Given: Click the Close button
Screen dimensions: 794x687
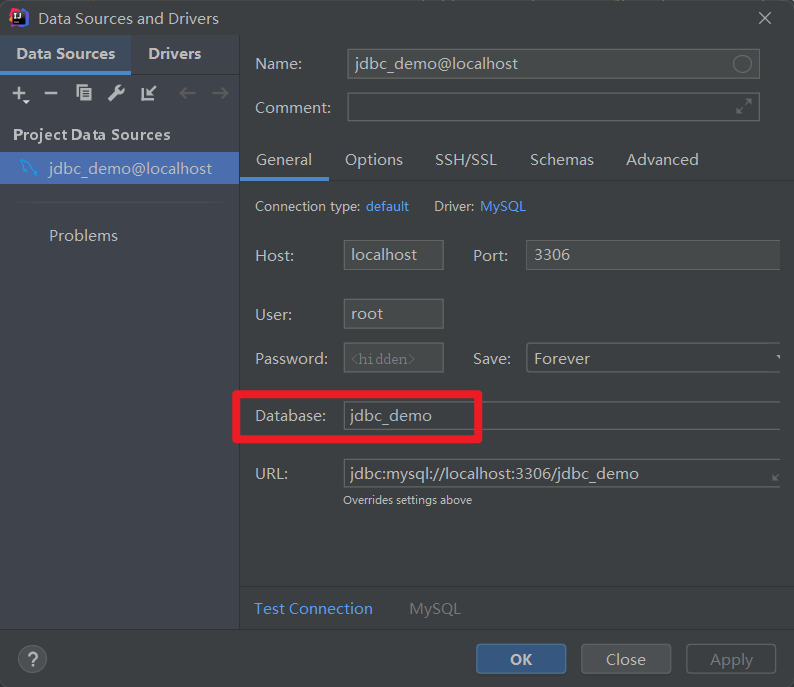Looking at the screenshot, I should (x=626, y=659).
